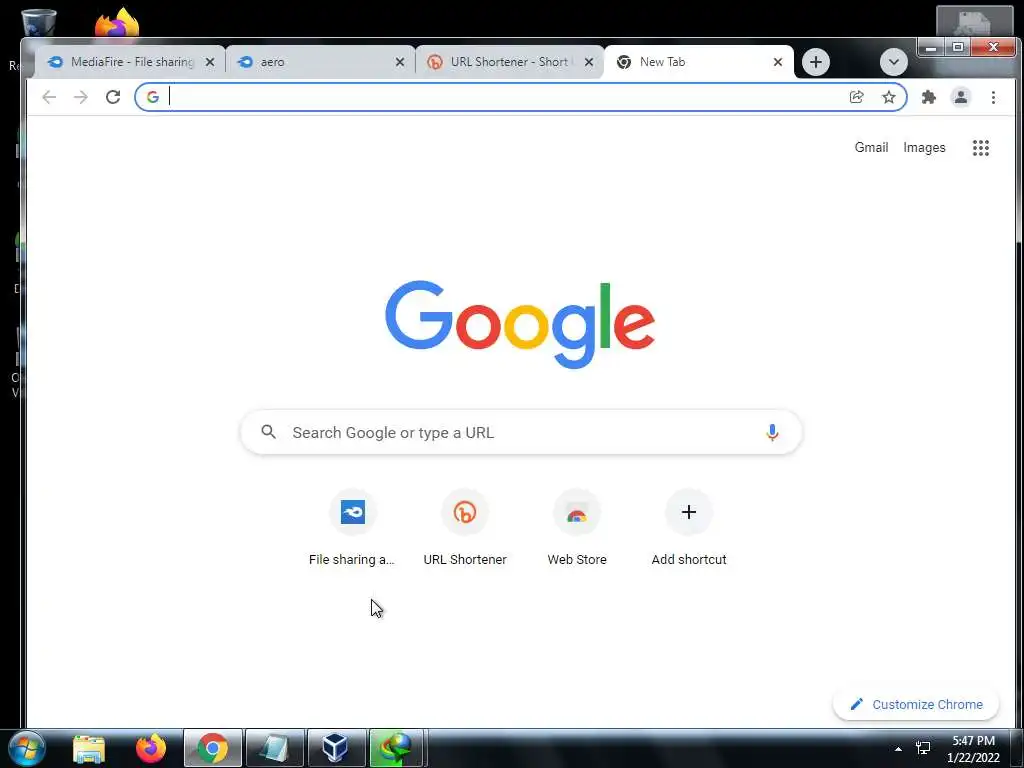The height and width of the screenshot is (768, 1024).
Task: Open the Web Store shortcut
Action: pyautogui.click(x=577, y=528)
